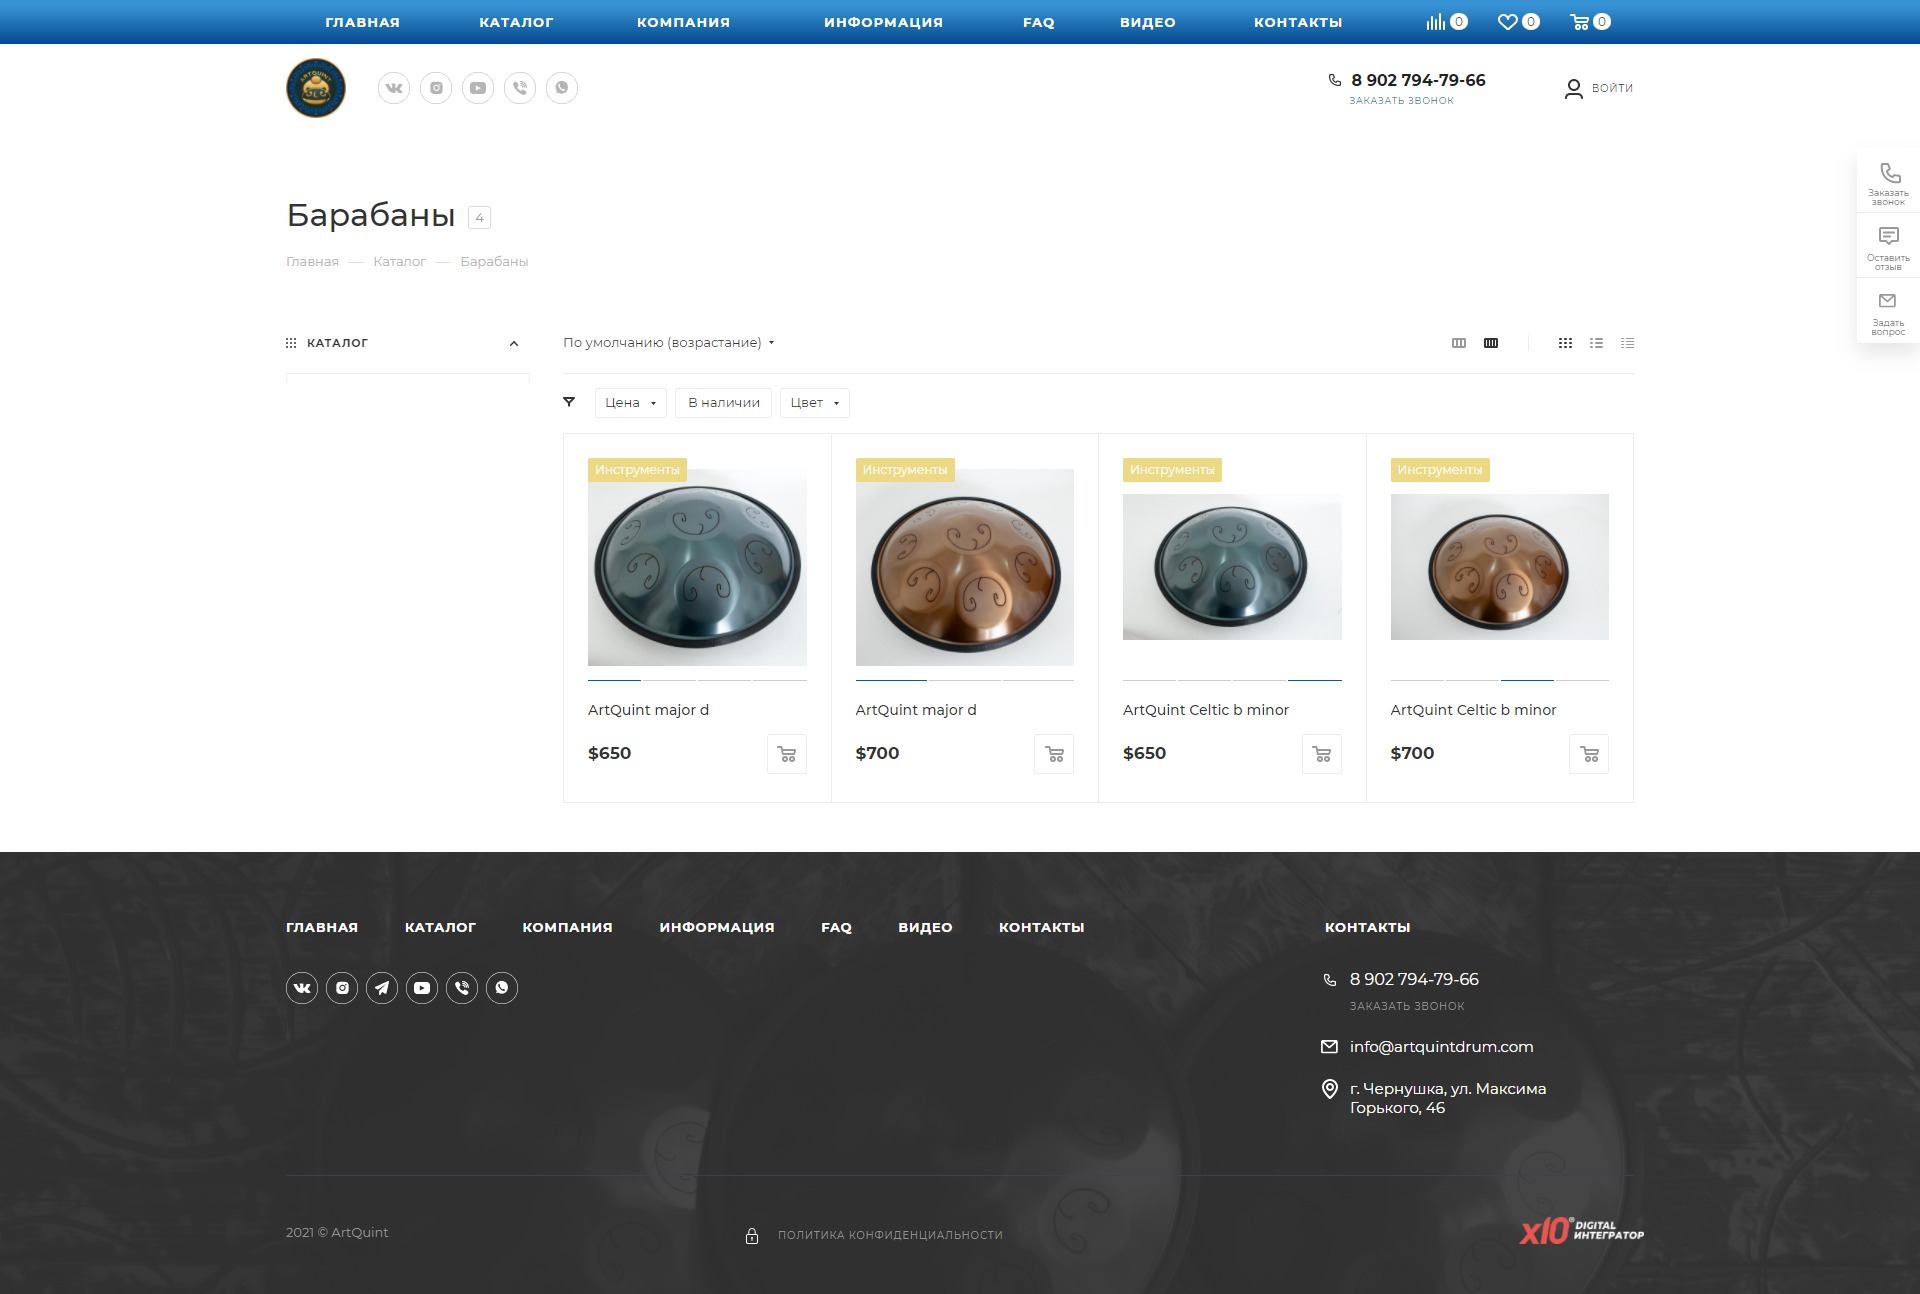This screenshot has height=1294, width=1920.
Task: Click the filter funnel icon
Action: pyautogui.click(x=569, y=402)
